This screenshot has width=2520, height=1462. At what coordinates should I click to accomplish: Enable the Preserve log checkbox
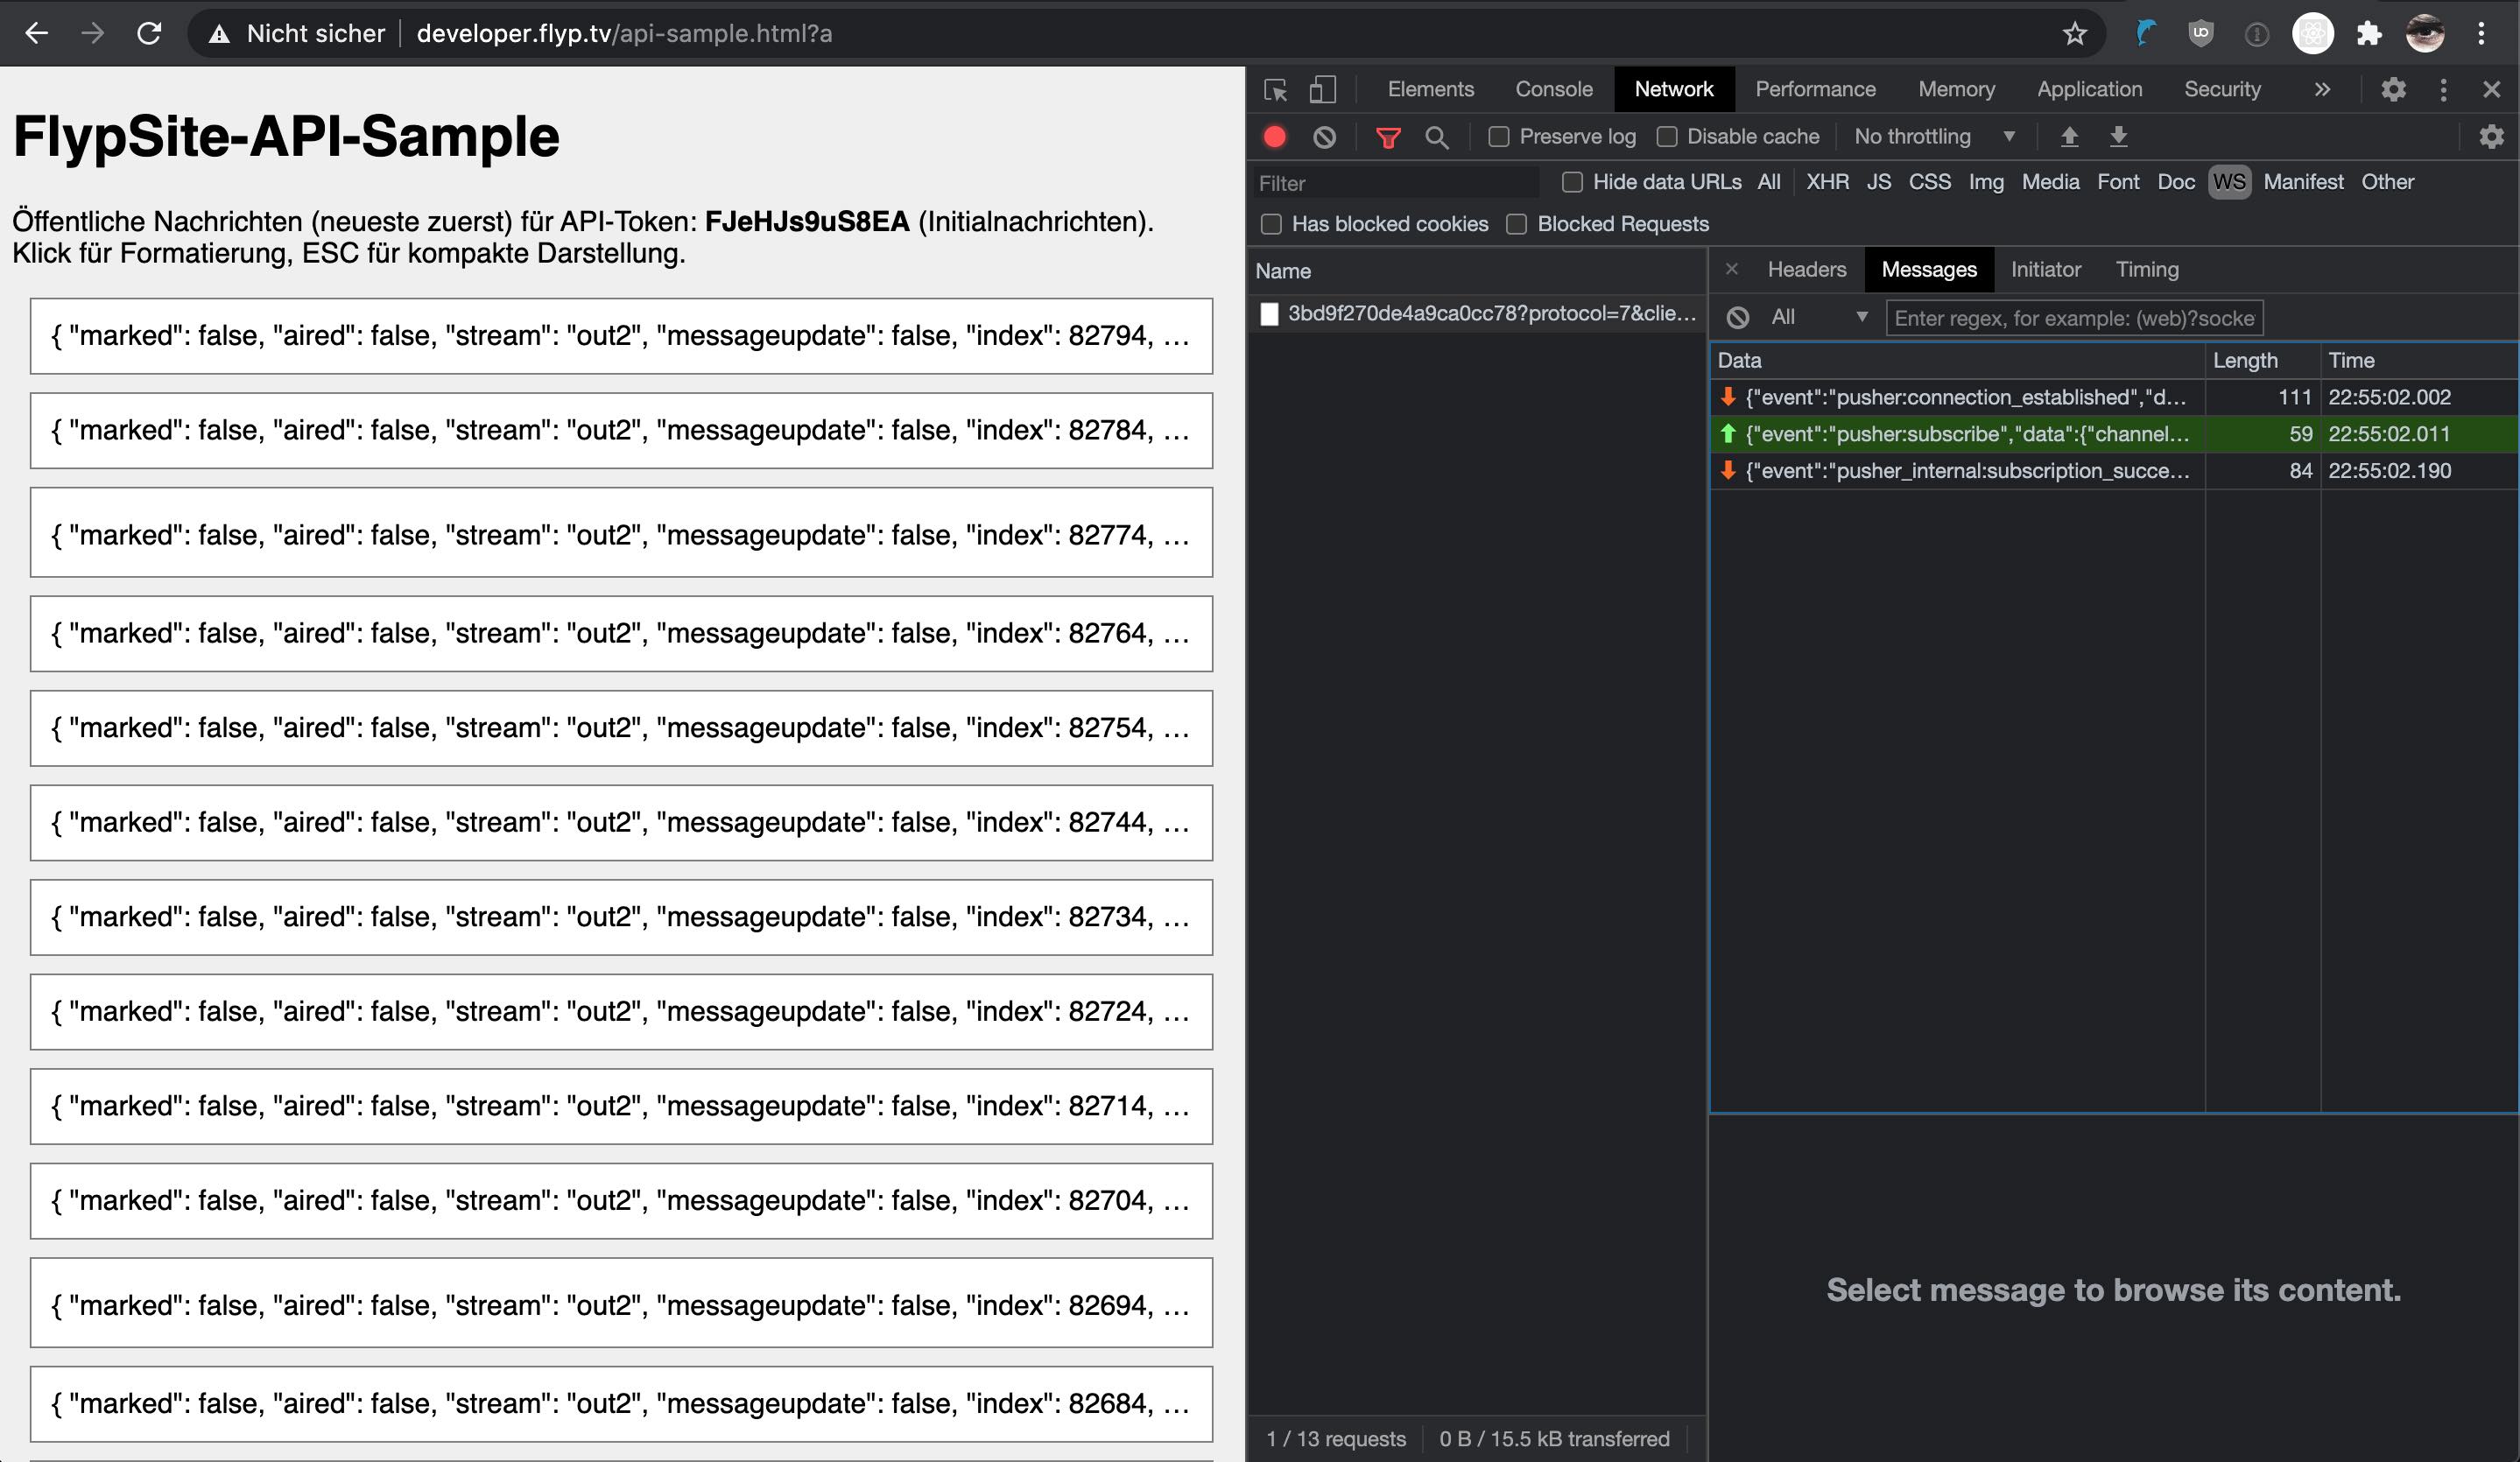coord(1498,137)
